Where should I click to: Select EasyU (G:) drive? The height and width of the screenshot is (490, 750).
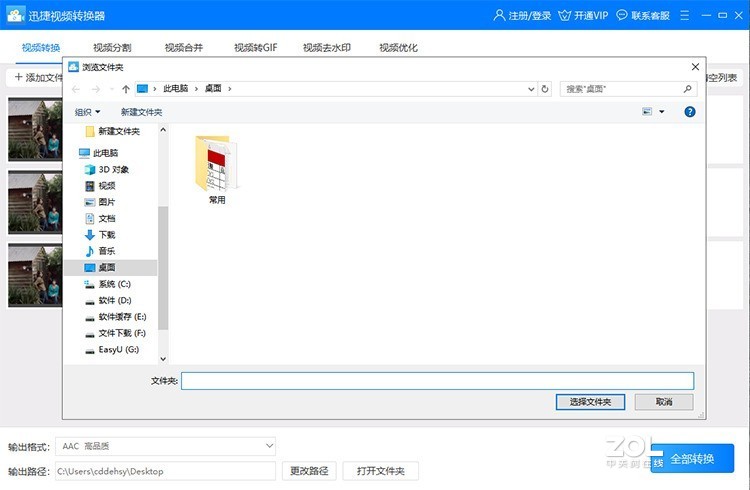(x=112, y=349)
